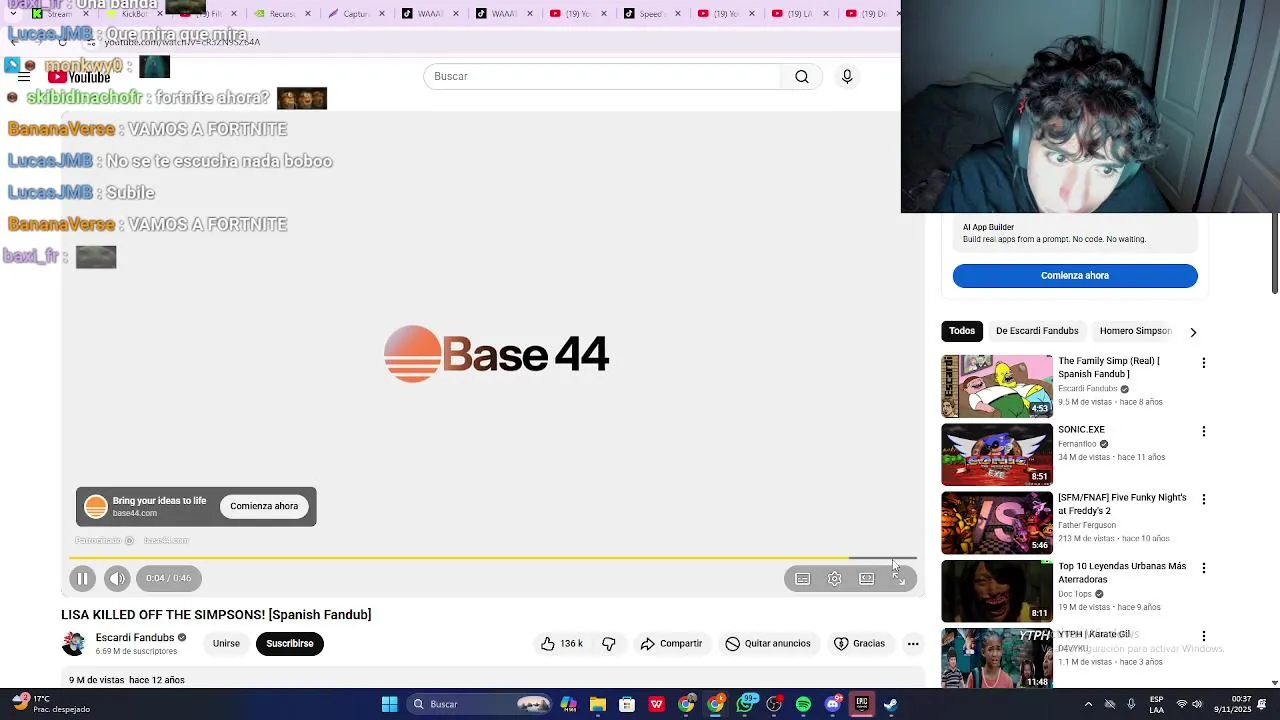Open options menu for Top 10 Leyendas
The width and height of the screenshot is (1280, 720).
[x=1204, y=568]
